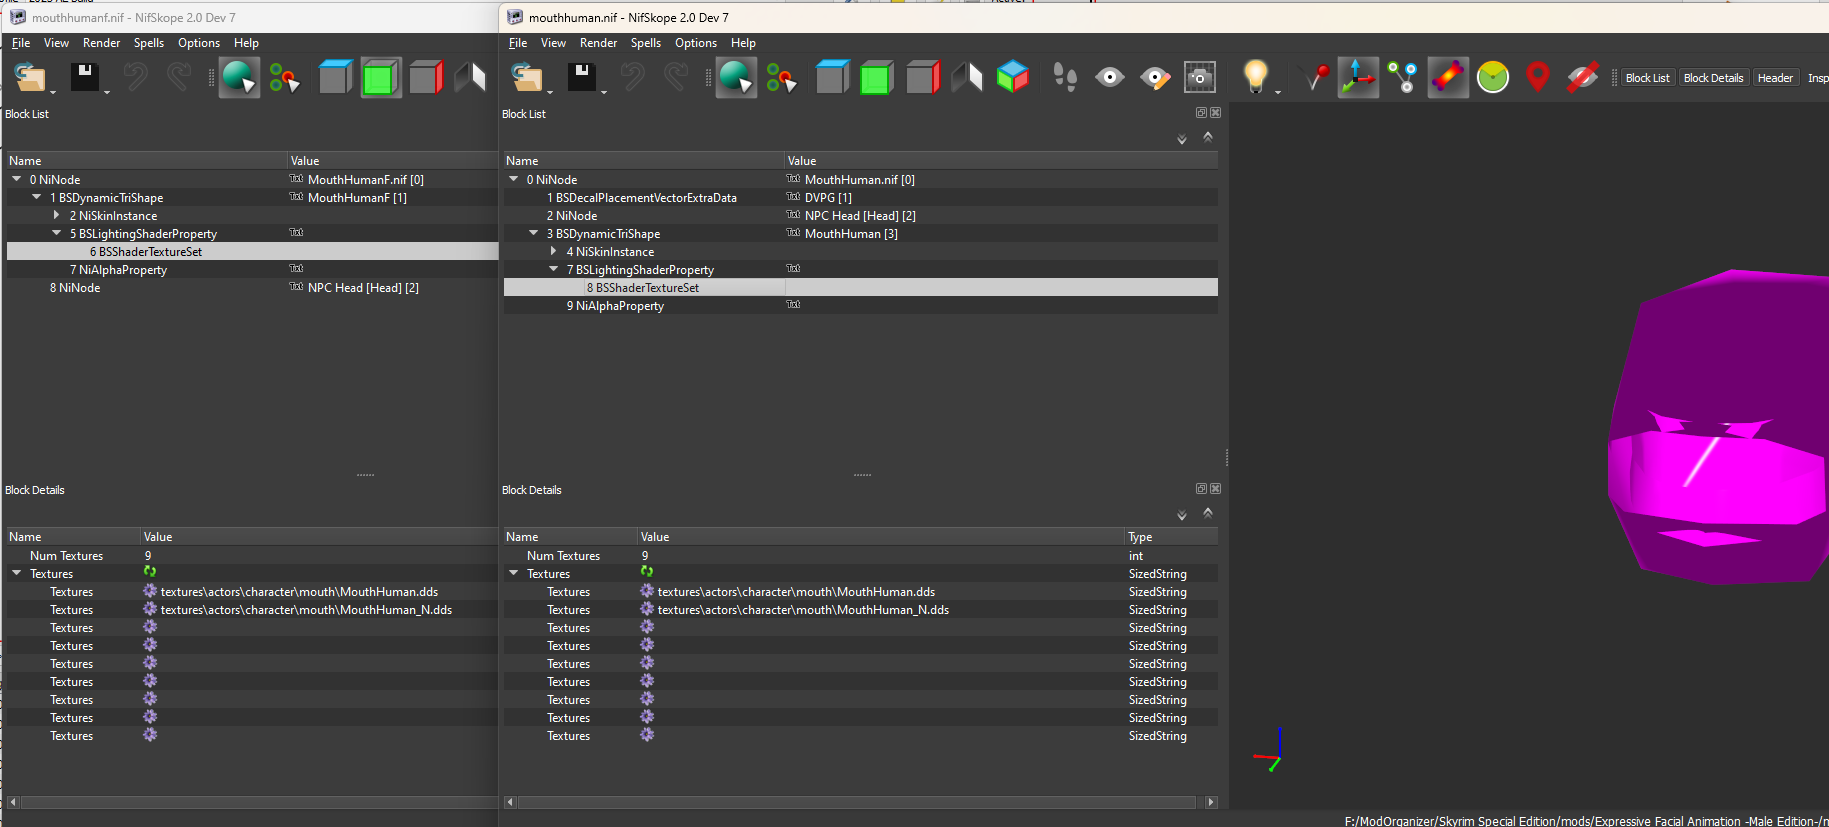Toggle the green collision/gauge circle icon
Screen dimensions: 1829x827
[x=1493, y=77]
